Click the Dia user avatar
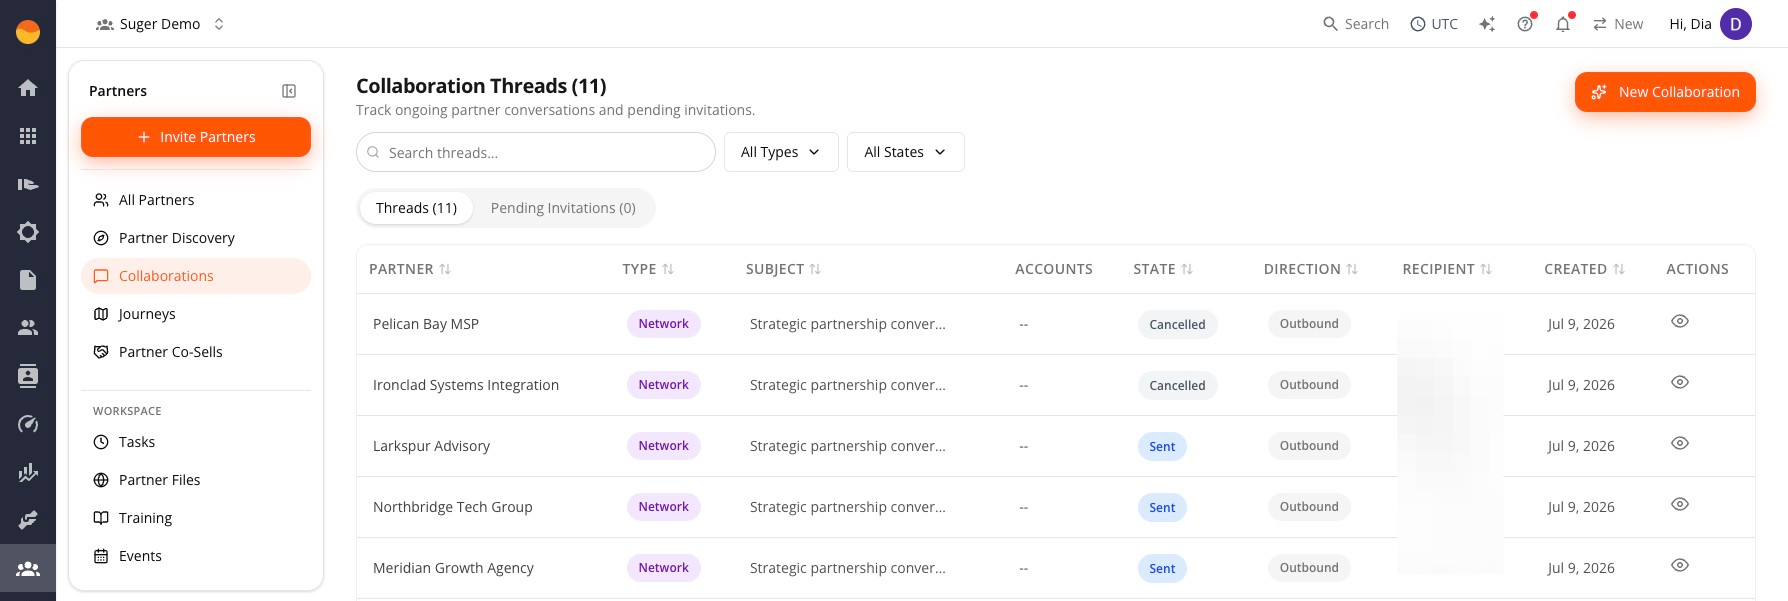This screenshot has height=601, width=1788. [1736, 24]
